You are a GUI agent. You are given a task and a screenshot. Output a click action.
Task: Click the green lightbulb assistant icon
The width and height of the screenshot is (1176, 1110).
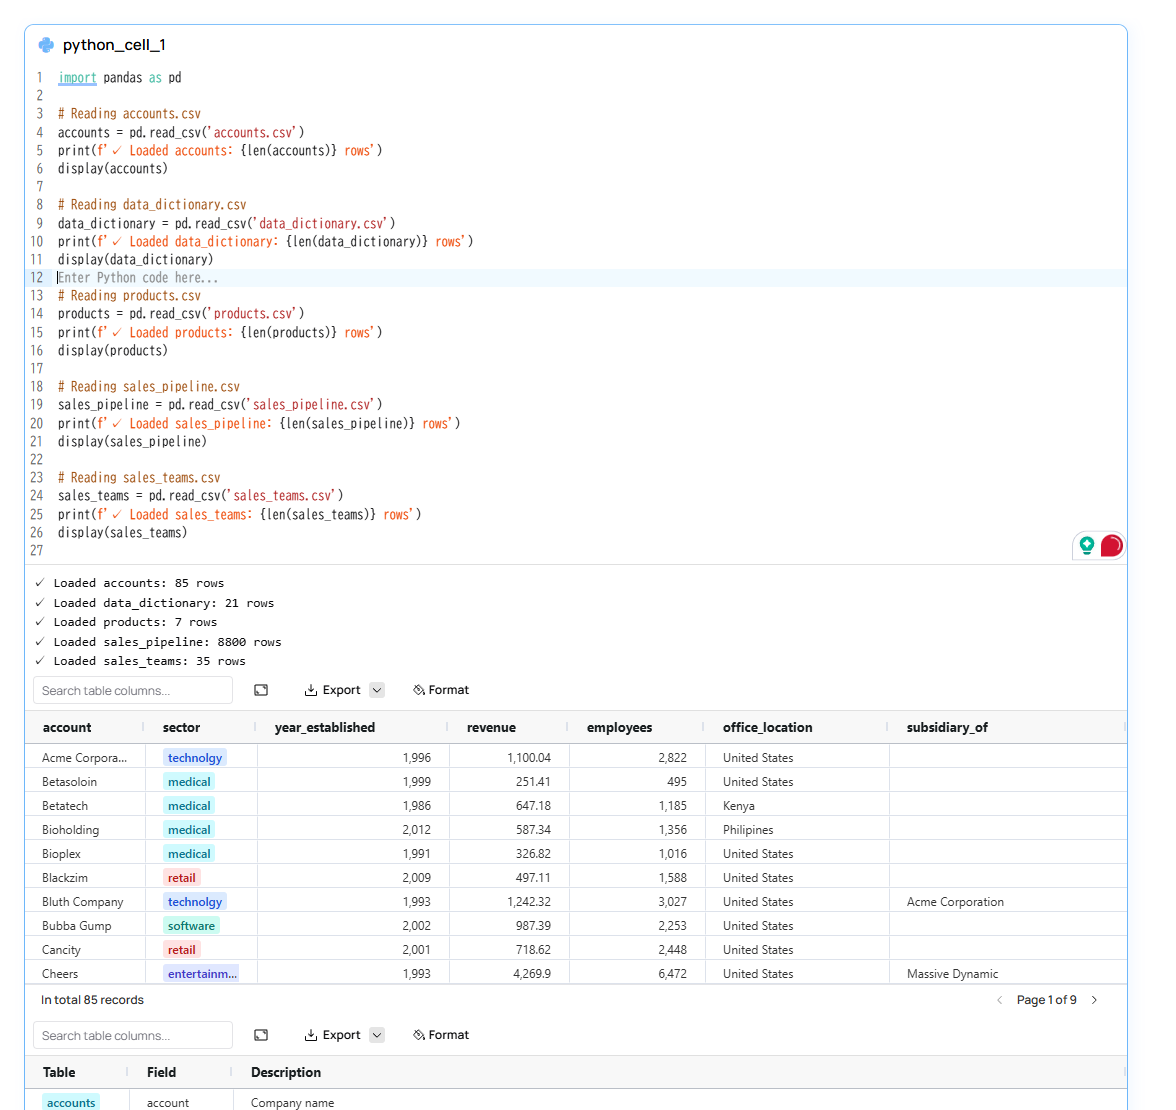coord(1087,545)
